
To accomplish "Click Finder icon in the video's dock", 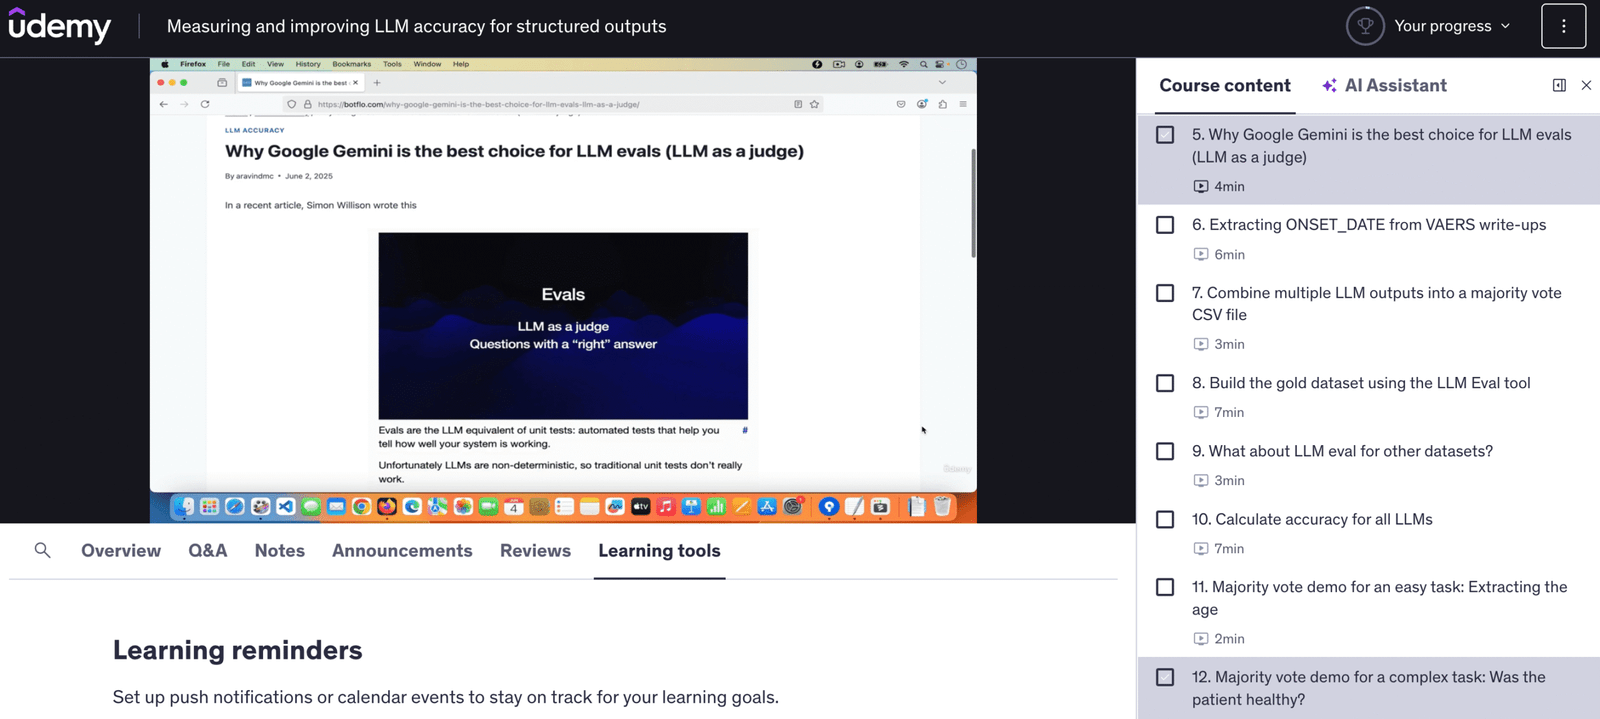I will click(184, 507).
